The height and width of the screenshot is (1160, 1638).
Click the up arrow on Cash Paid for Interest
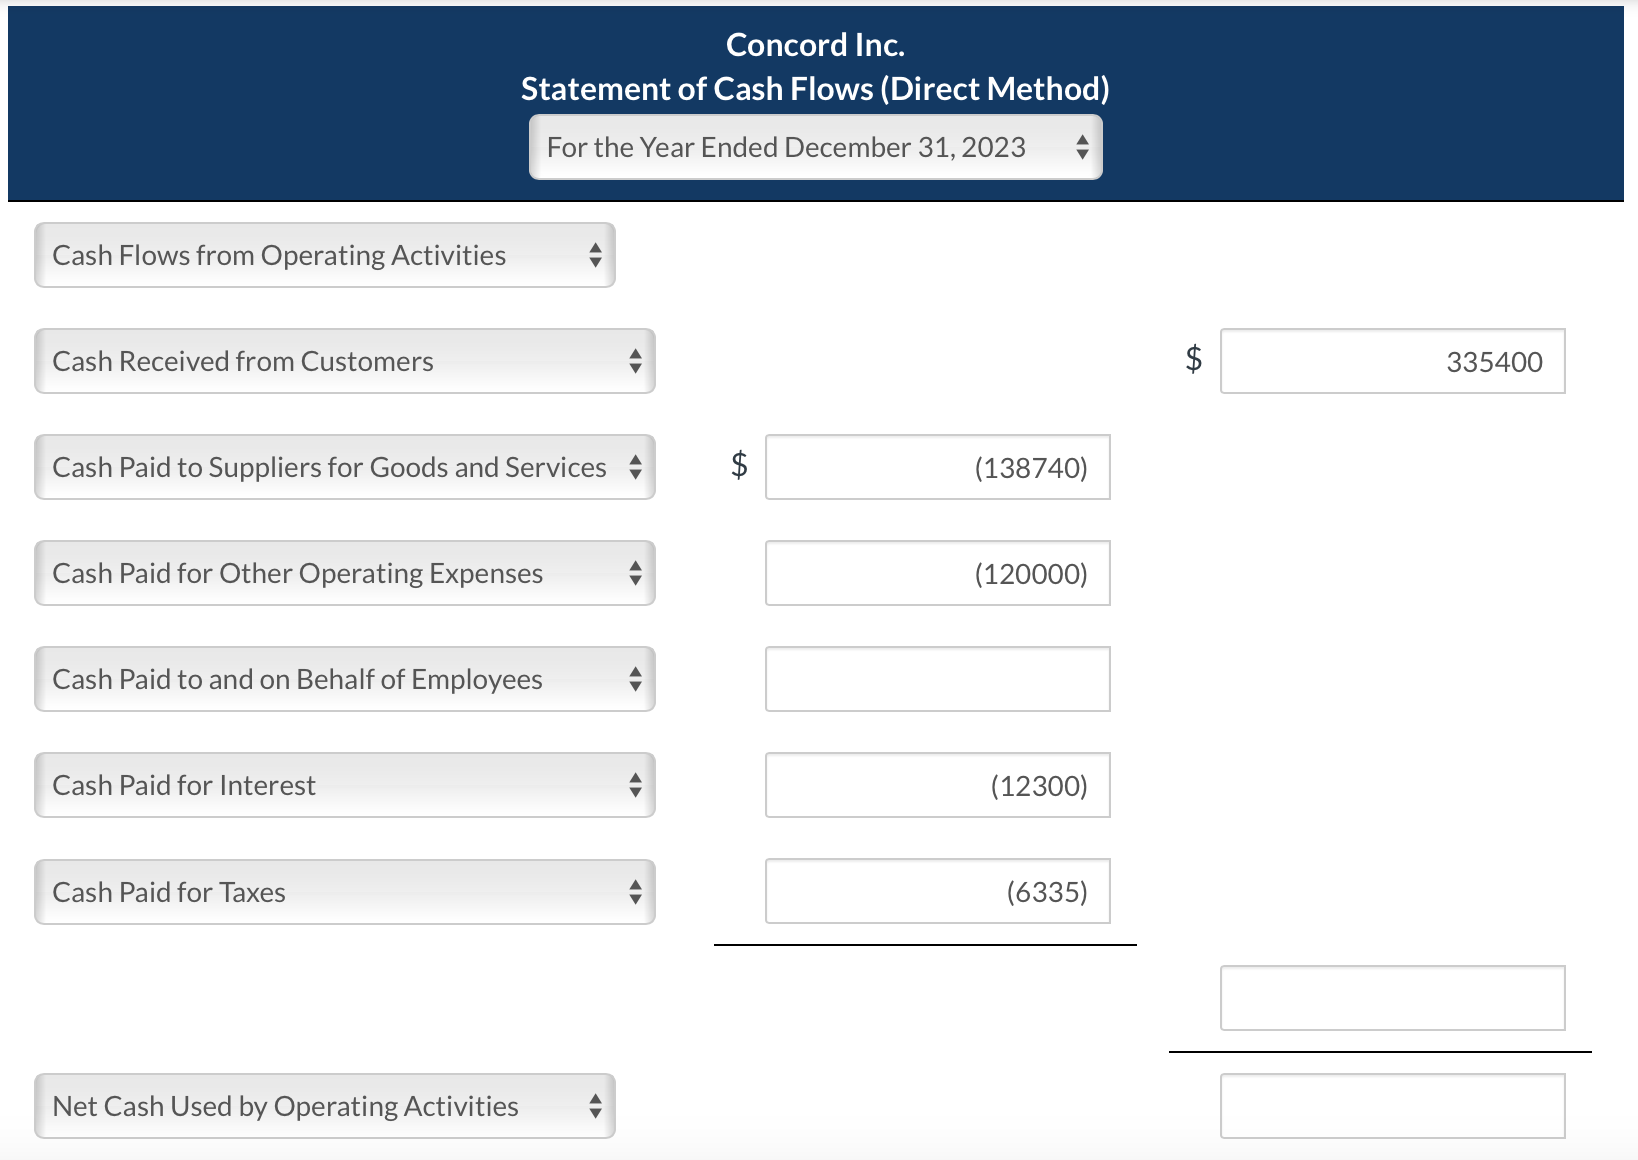(x=636, y=778)
